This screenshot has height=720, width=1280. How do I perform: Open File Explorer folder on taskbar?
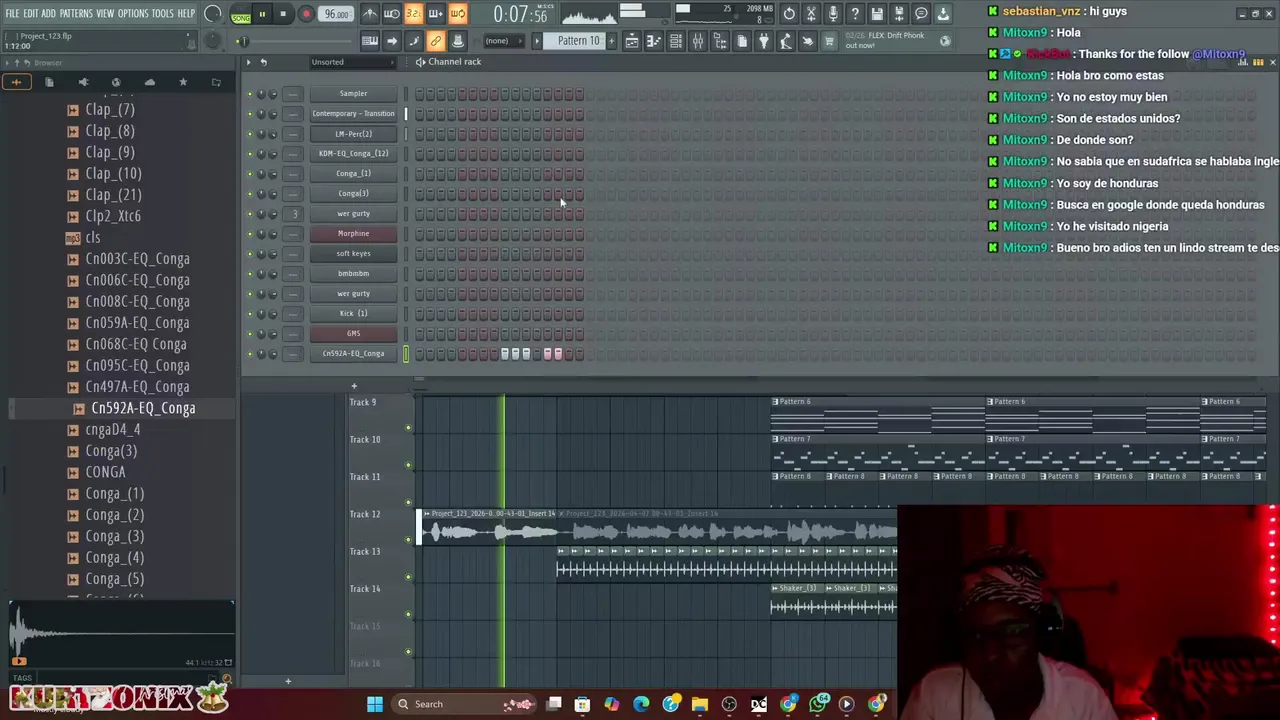pos(699,704)
